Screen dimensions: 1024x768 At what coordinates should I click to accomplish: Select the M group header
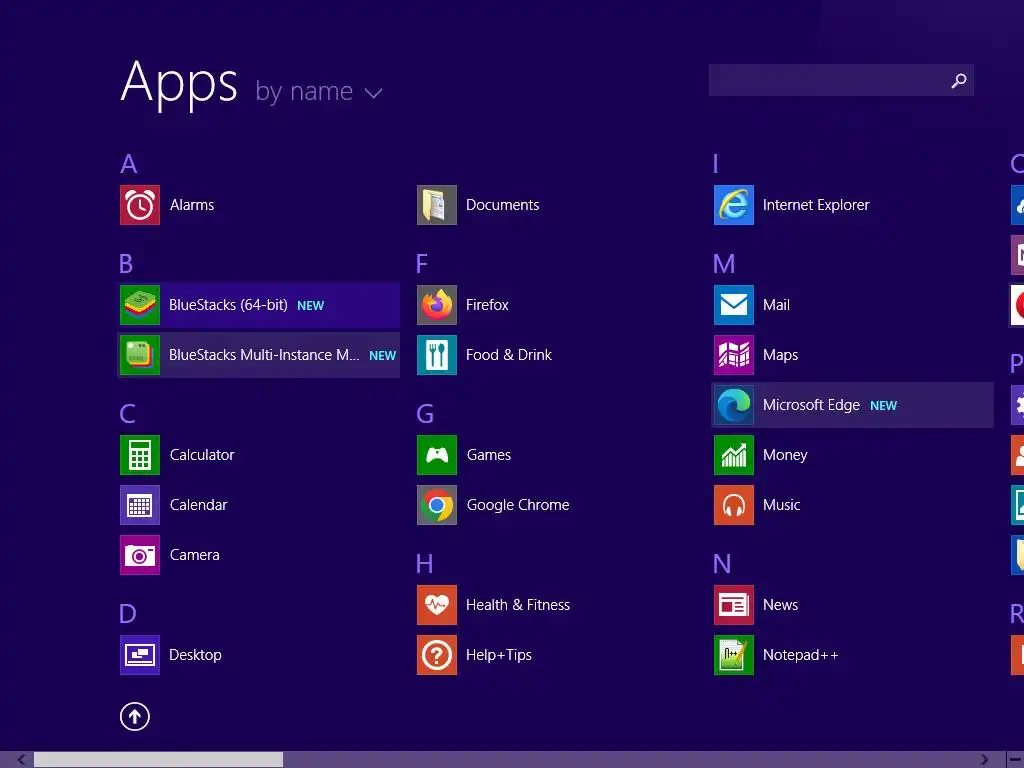[724, 264]
